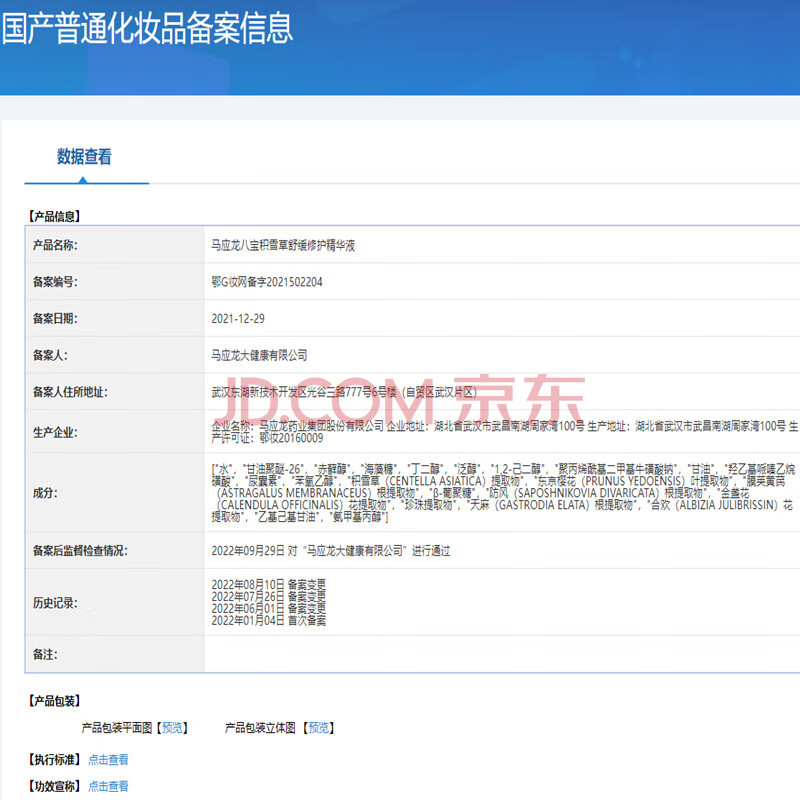Click 点击查看 next to 功效宣称
Image resolution: width=800 pixels, height=800 pixels.
(108, 787)
